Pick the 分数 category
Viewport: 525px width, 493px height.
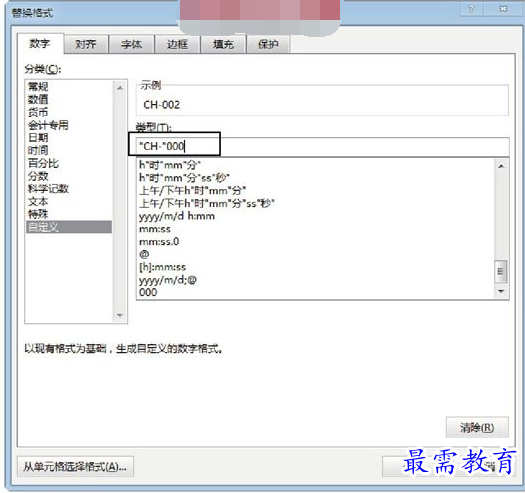click(69, 176)
